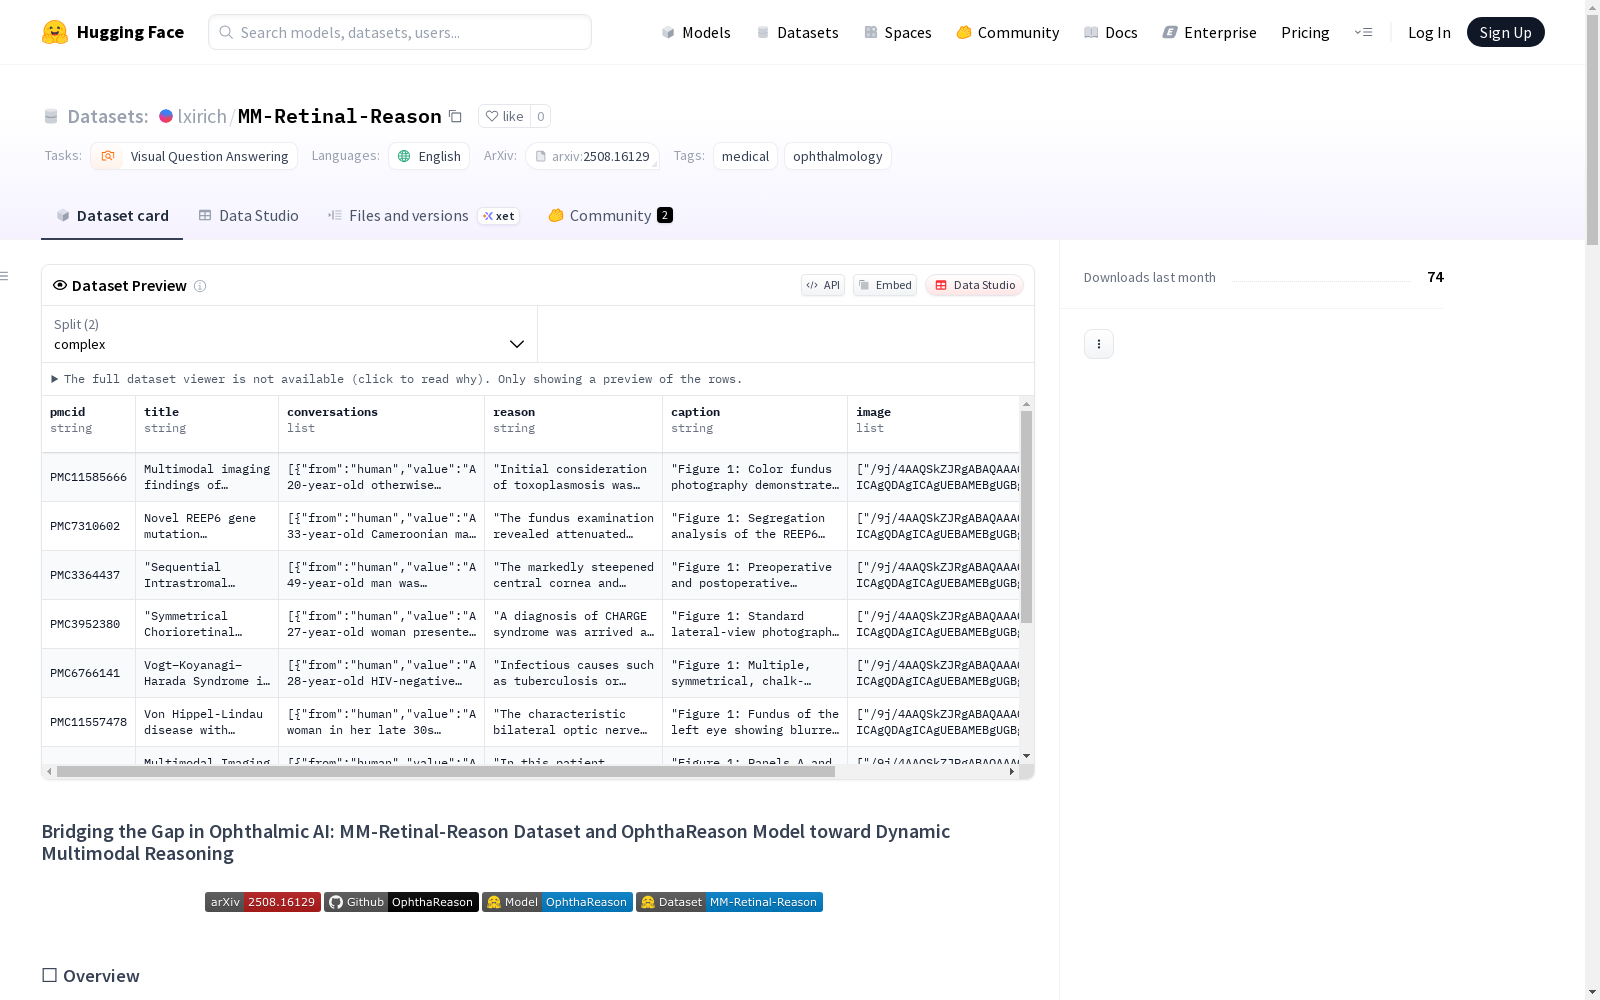Image resolution: width=1600 pixels, height=1000 pixels.
Task: Select cell PMC11585666
Action: [x=88, y=477]
